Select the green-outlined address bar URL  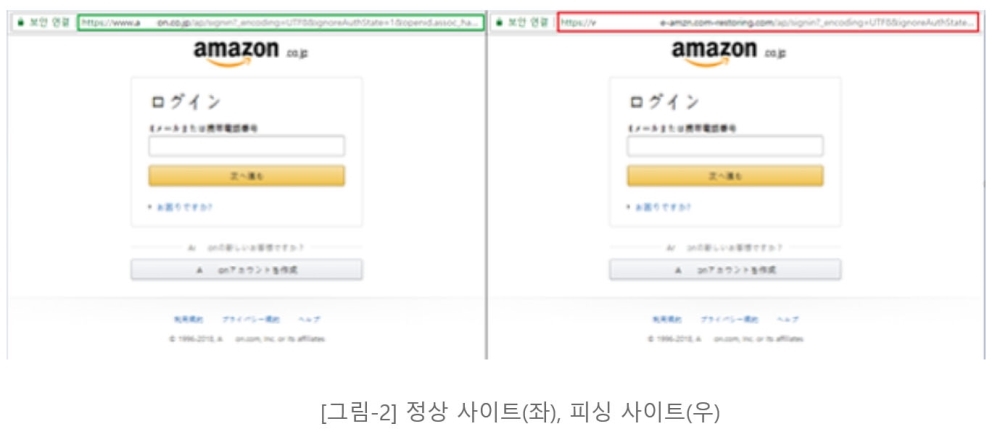click(281, 22)
